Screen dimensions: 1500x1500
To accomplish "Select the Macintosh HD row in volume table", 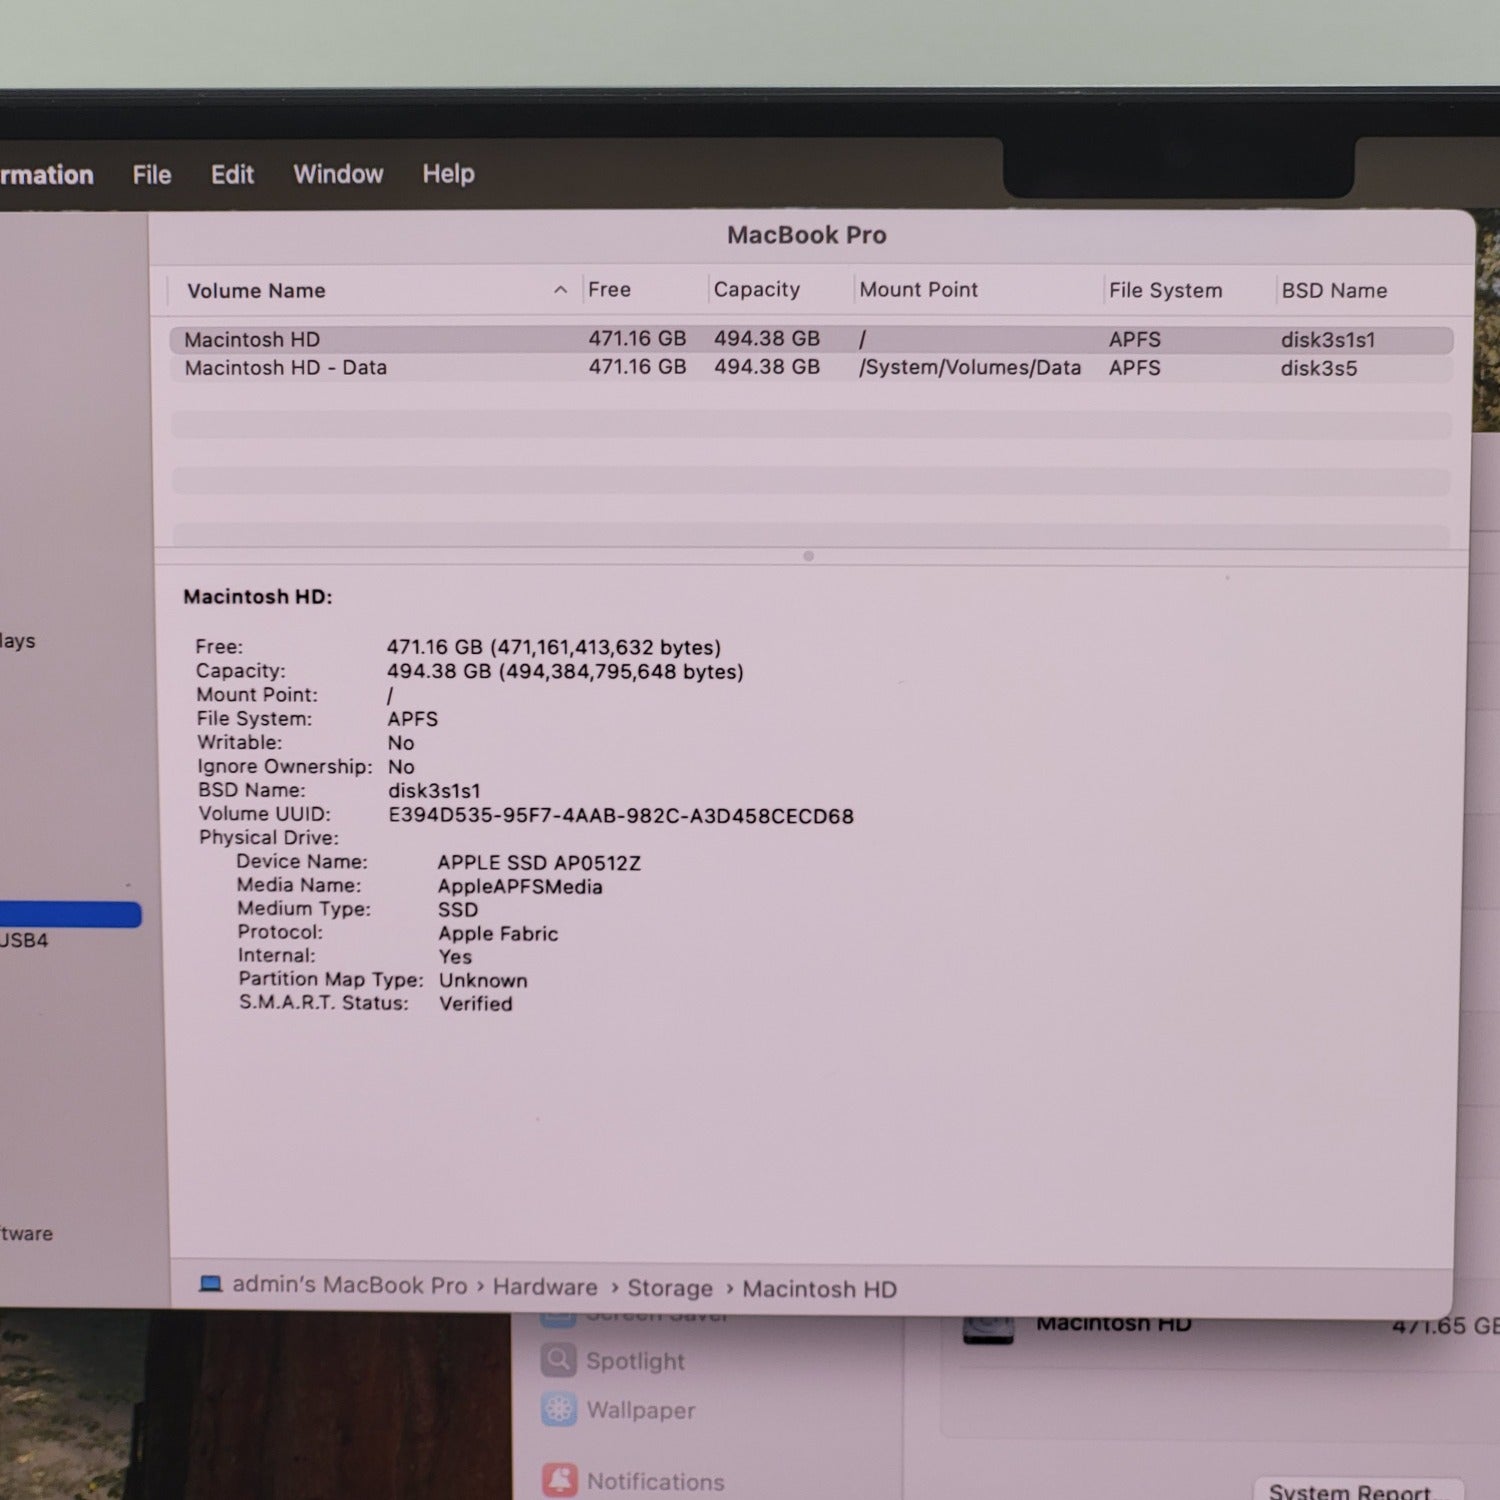I will coord(252,340).
